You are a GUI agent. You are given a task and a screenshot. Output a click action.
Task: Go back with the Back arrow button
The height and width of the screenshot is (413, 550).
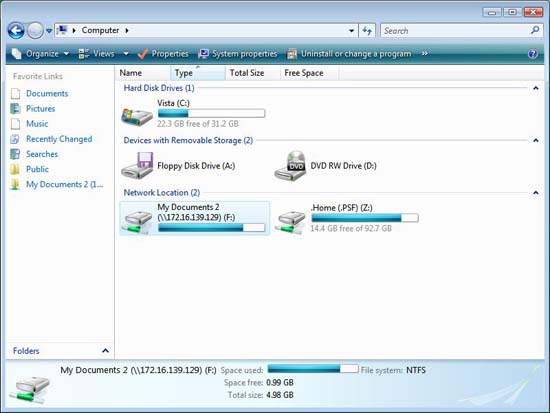click(x=16, y=31)
